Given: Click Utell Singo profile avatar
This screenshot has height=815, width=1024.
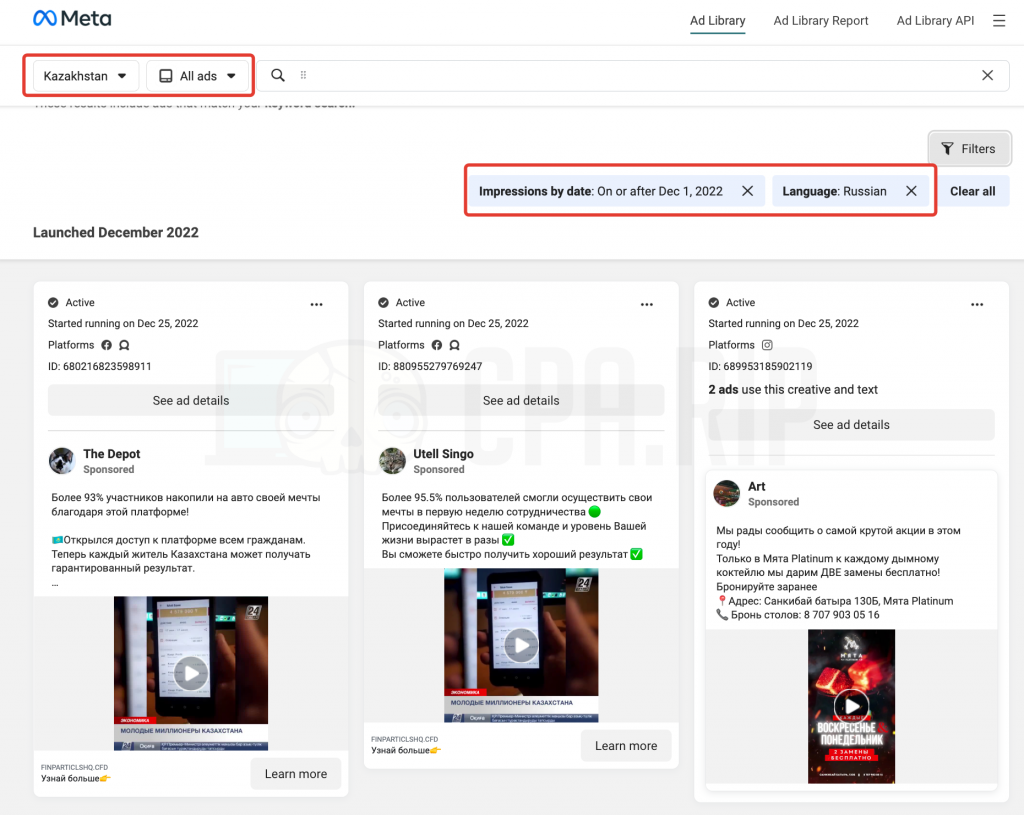Looking at the screenshot, I should click(x=392, y=460).
